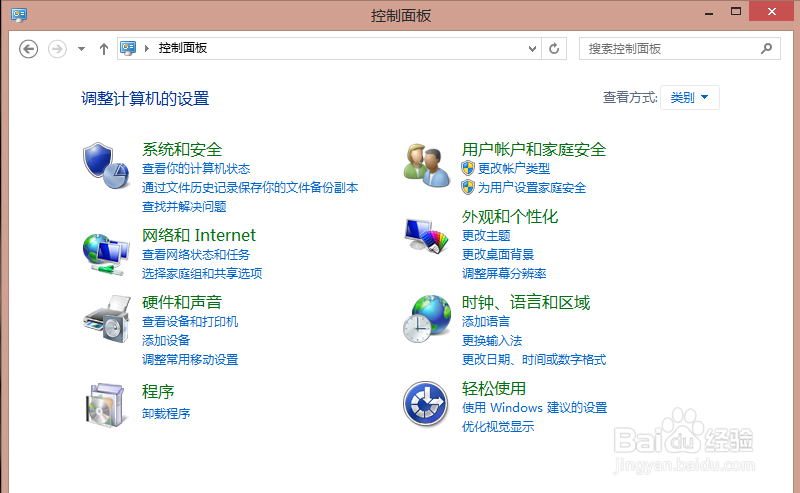The image size is (800, 493).
Task: Click 优化视觉显示 link
Action: click(498, 426)
